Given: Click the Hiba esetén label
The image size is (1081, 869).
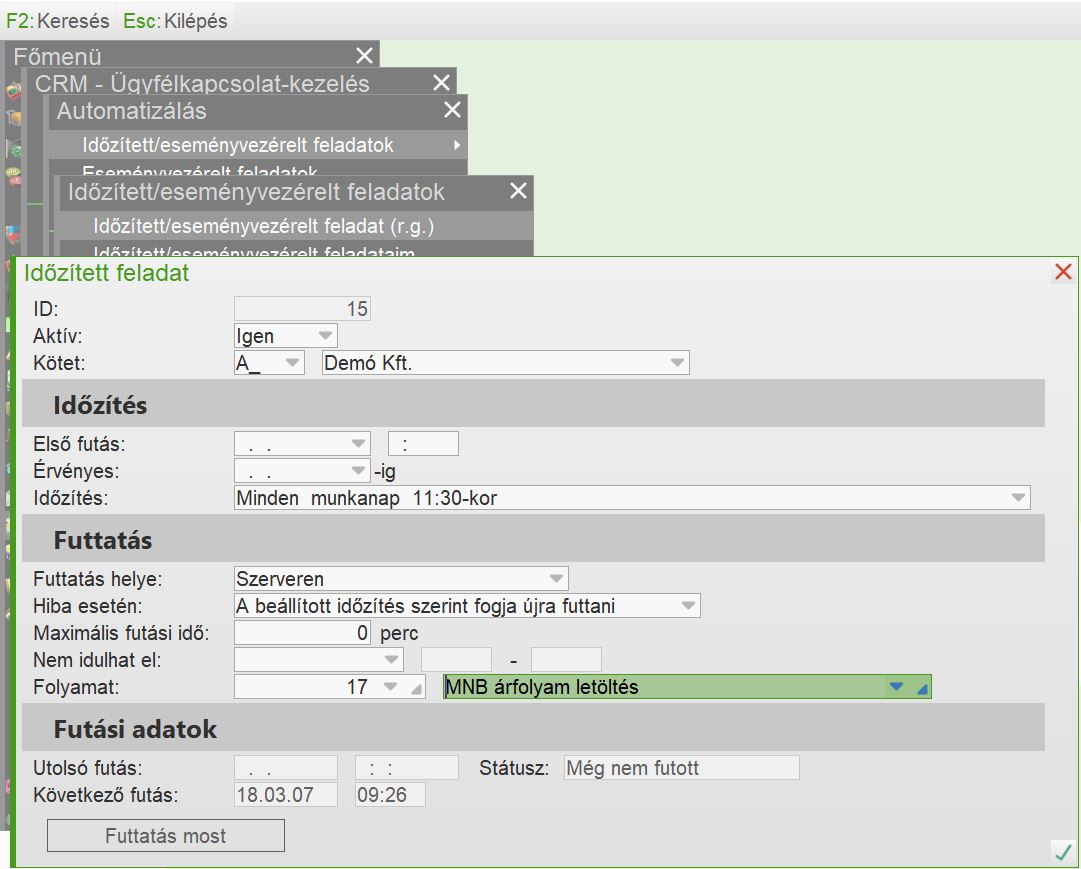Looking at the screenshot, I should [88, 606].
